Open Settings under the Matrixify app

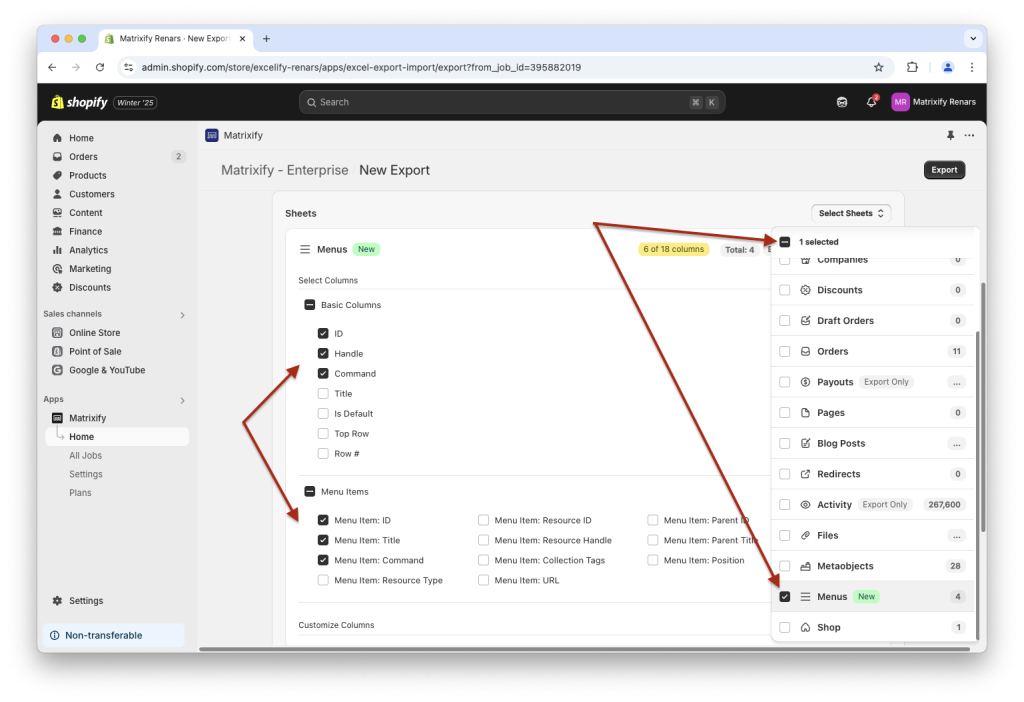click(85, 473)
